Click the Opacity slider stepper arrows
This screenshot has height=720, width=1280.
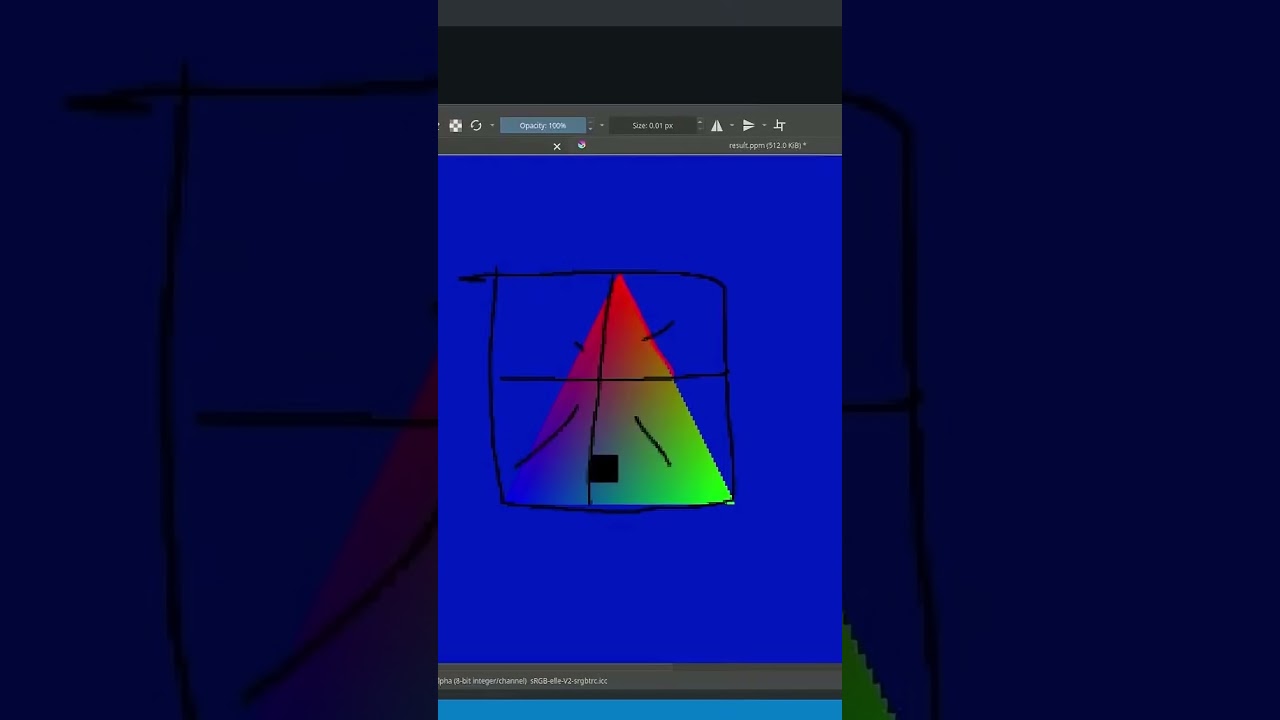(x=591, y=125)
